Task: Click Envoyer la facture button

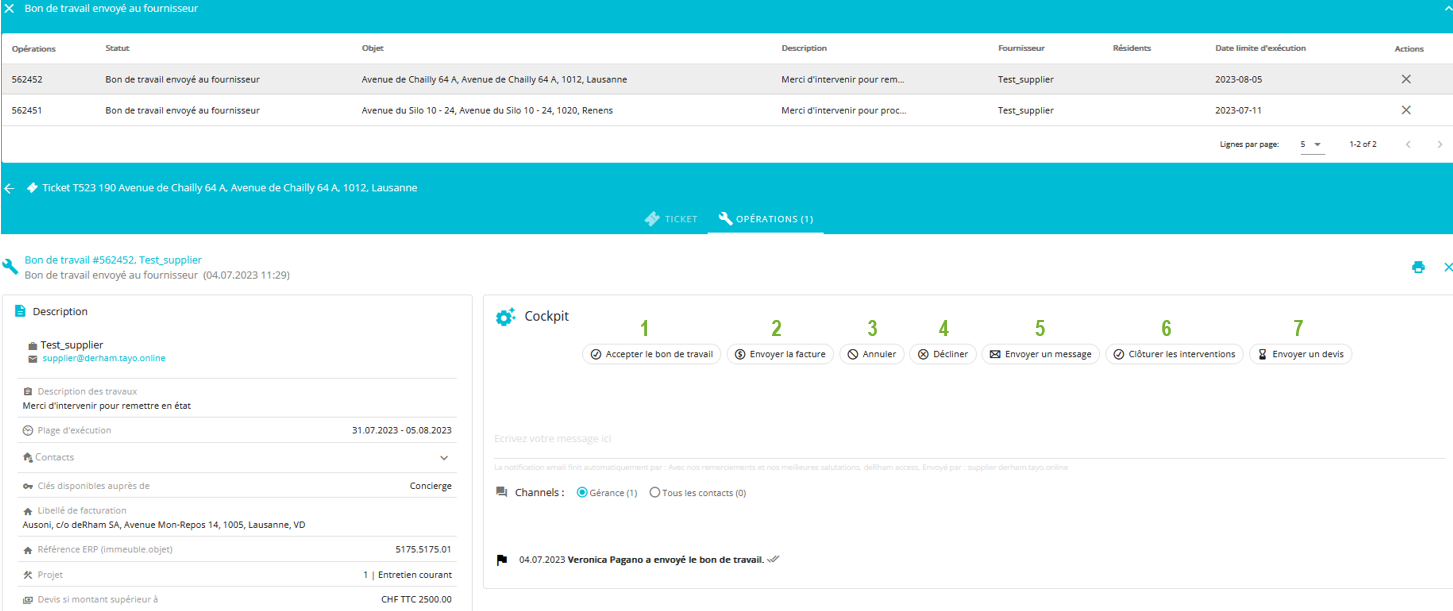Action: point(780,354)
